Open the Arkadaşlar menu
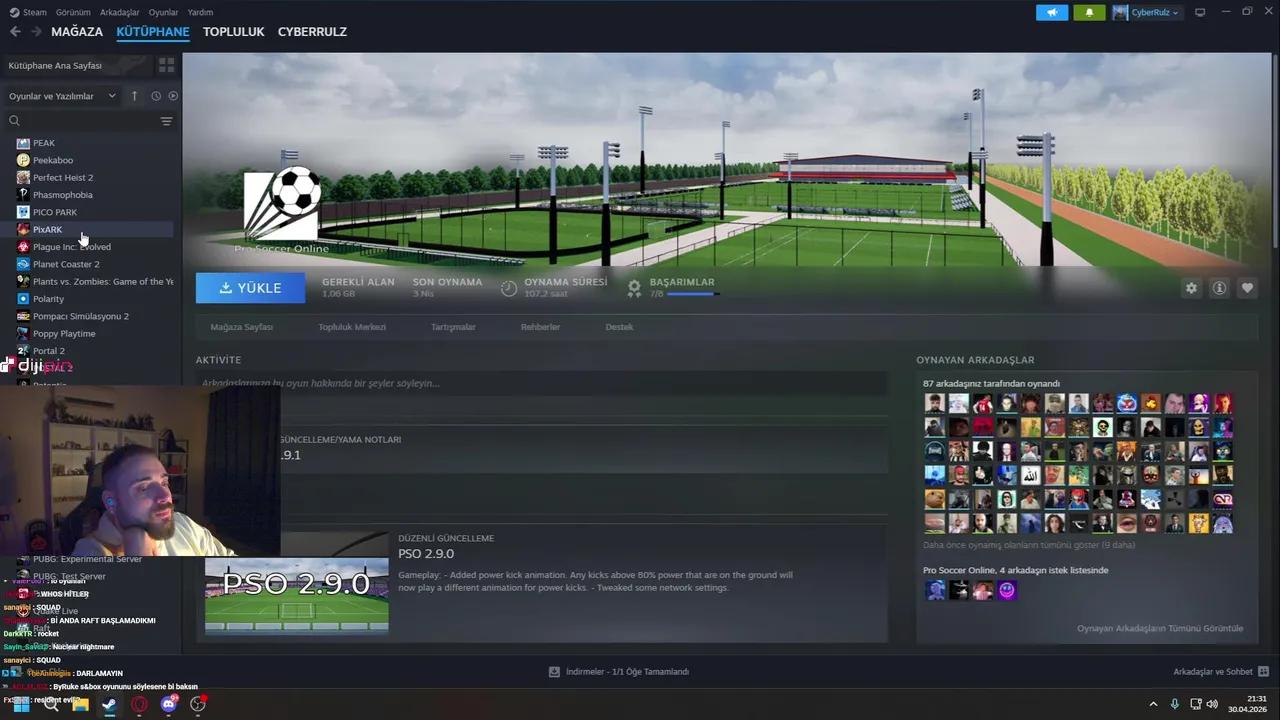1280x720 pixels. pyautogui.click(x=120, y=12)
